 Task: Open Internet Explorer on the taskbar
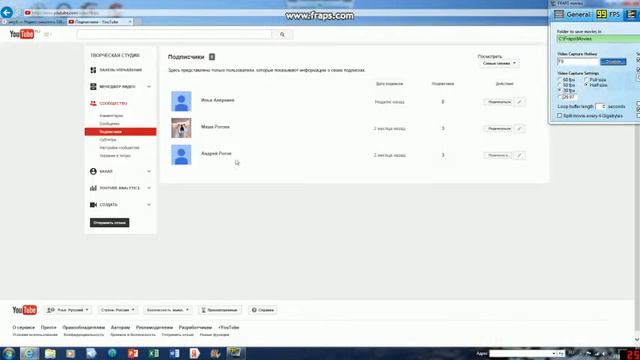click(29, 353)
